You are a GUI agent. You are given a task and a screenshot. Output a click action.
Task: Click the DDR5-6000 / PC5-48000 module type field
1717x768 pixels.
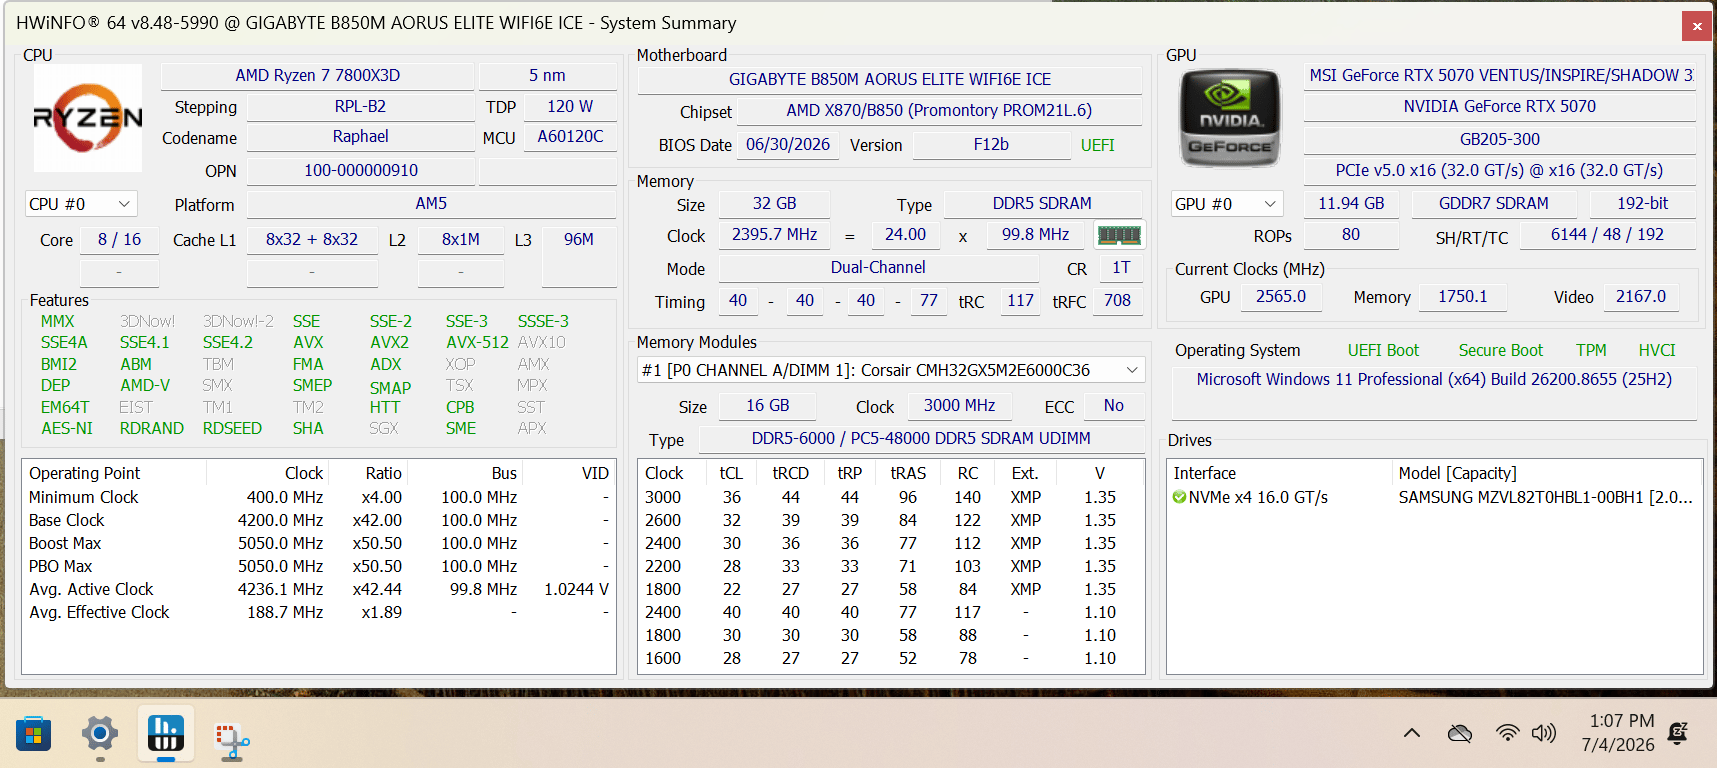pos(921,439)
